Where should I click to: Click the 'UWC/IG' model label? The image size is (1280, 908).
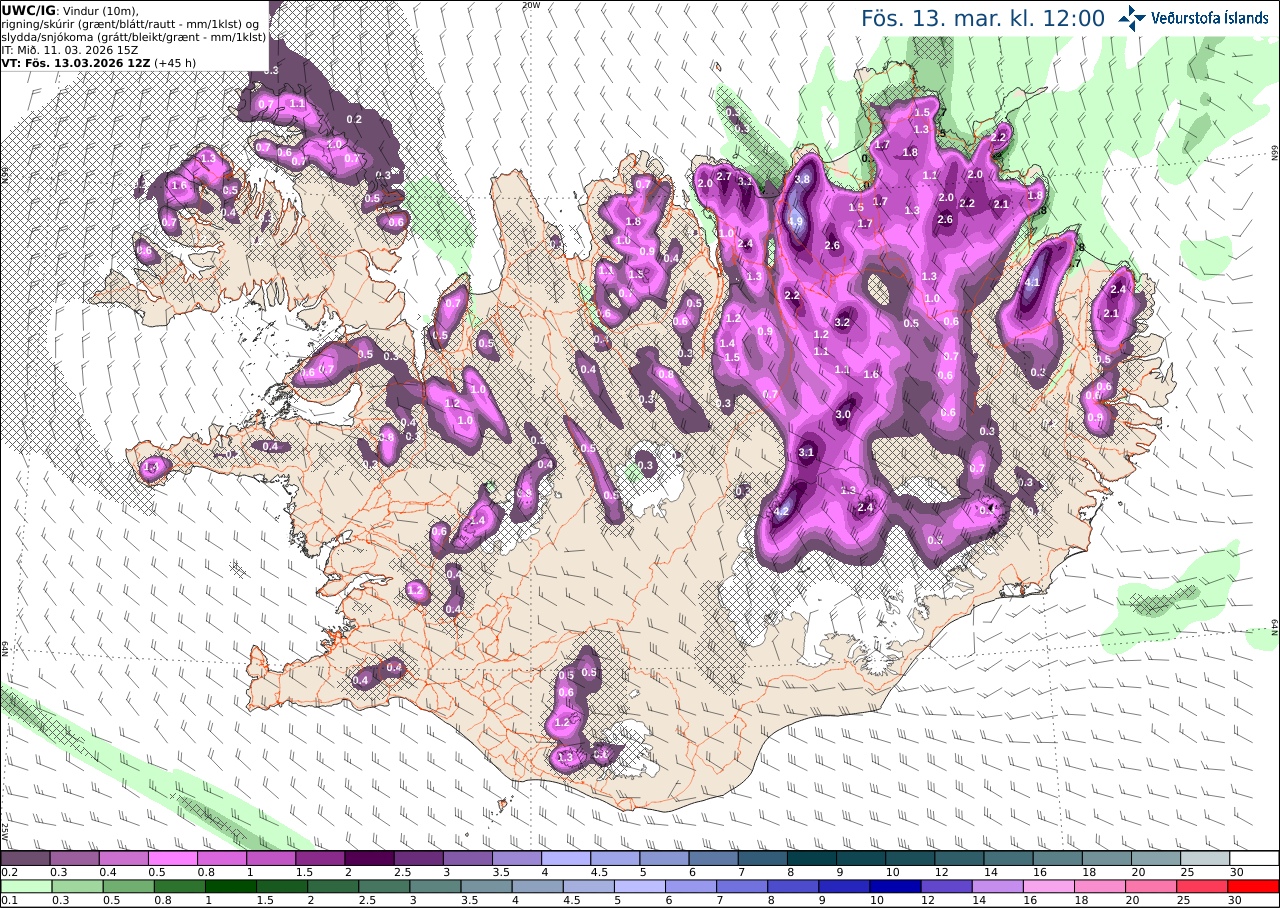click(x=27, y=10)
